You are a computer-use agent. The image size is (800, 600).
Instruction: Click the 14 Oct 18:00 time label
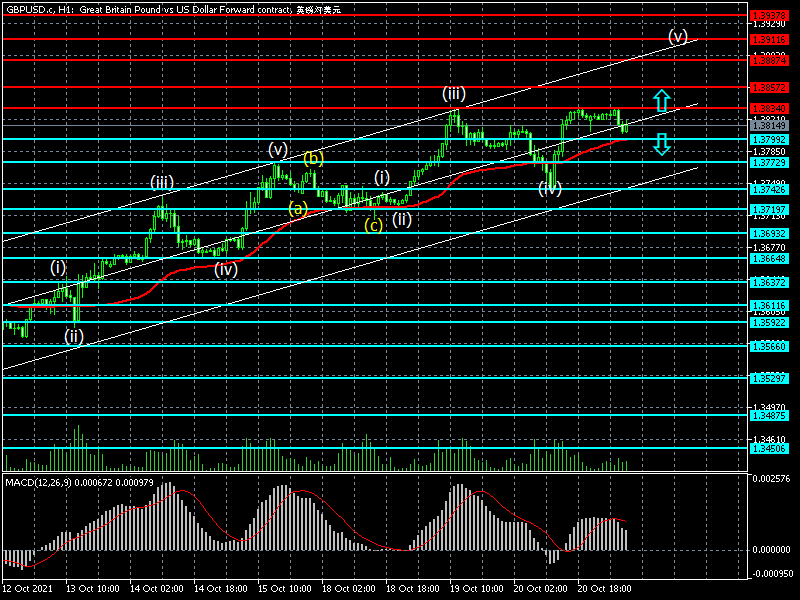(x=220, y=588)
